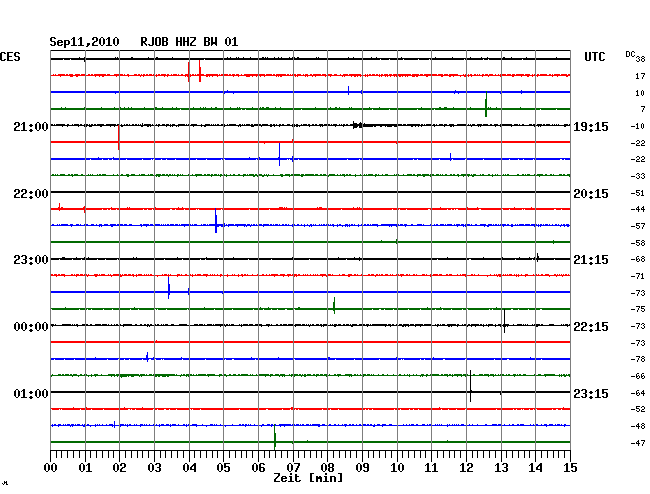The width and height of the screenshot is (650, 494).
Task: Select the 08 minute axis tick label
Action: (x=327, y=468)
